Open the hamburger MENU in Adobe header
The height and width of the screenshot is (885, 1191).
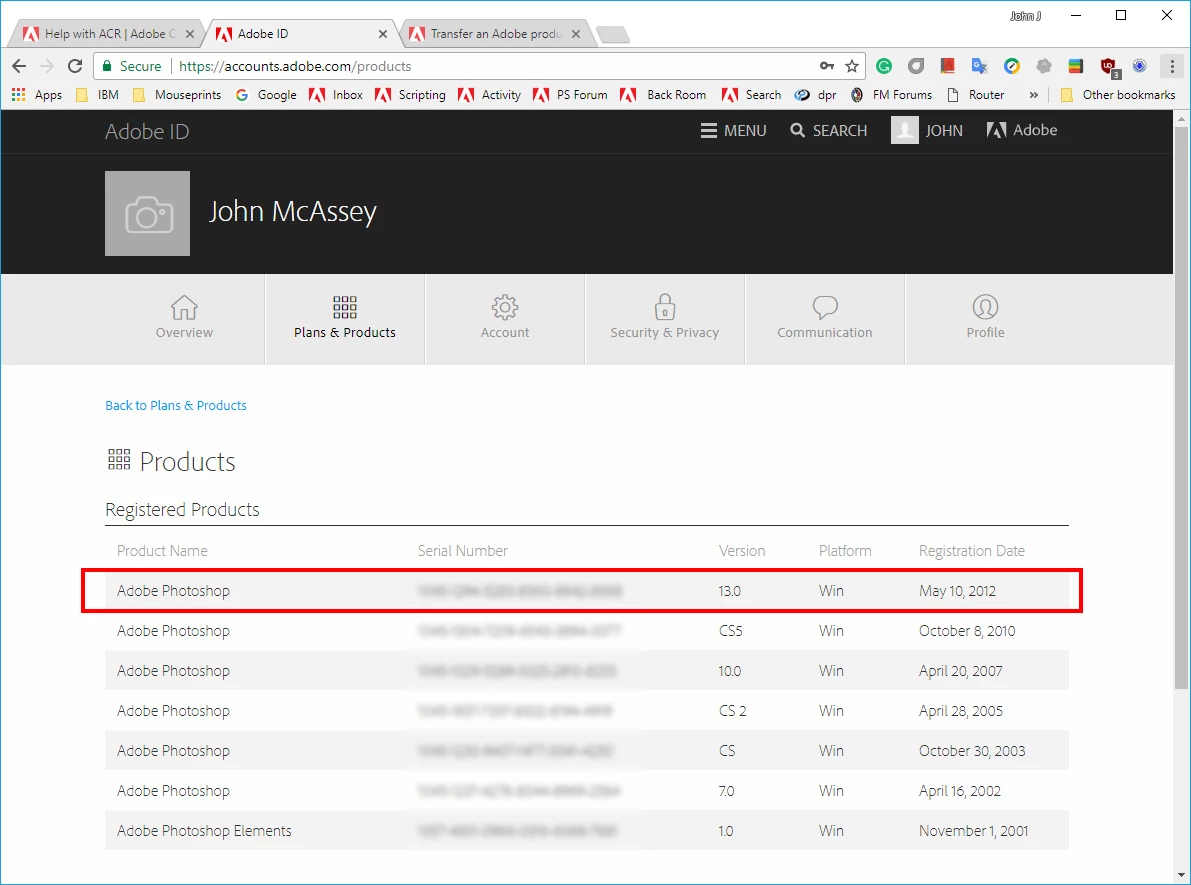tap(733, 131)
